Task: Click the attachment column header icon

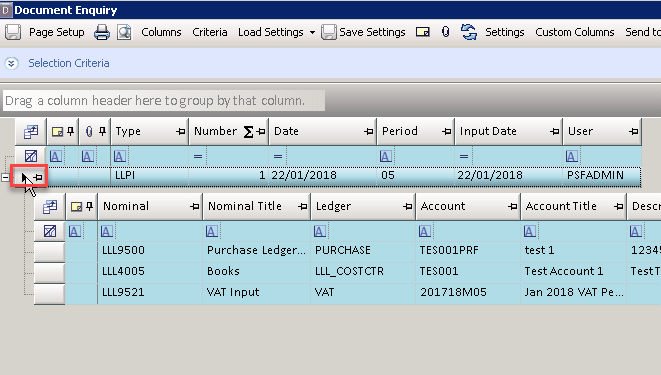Action: point(89,132)
